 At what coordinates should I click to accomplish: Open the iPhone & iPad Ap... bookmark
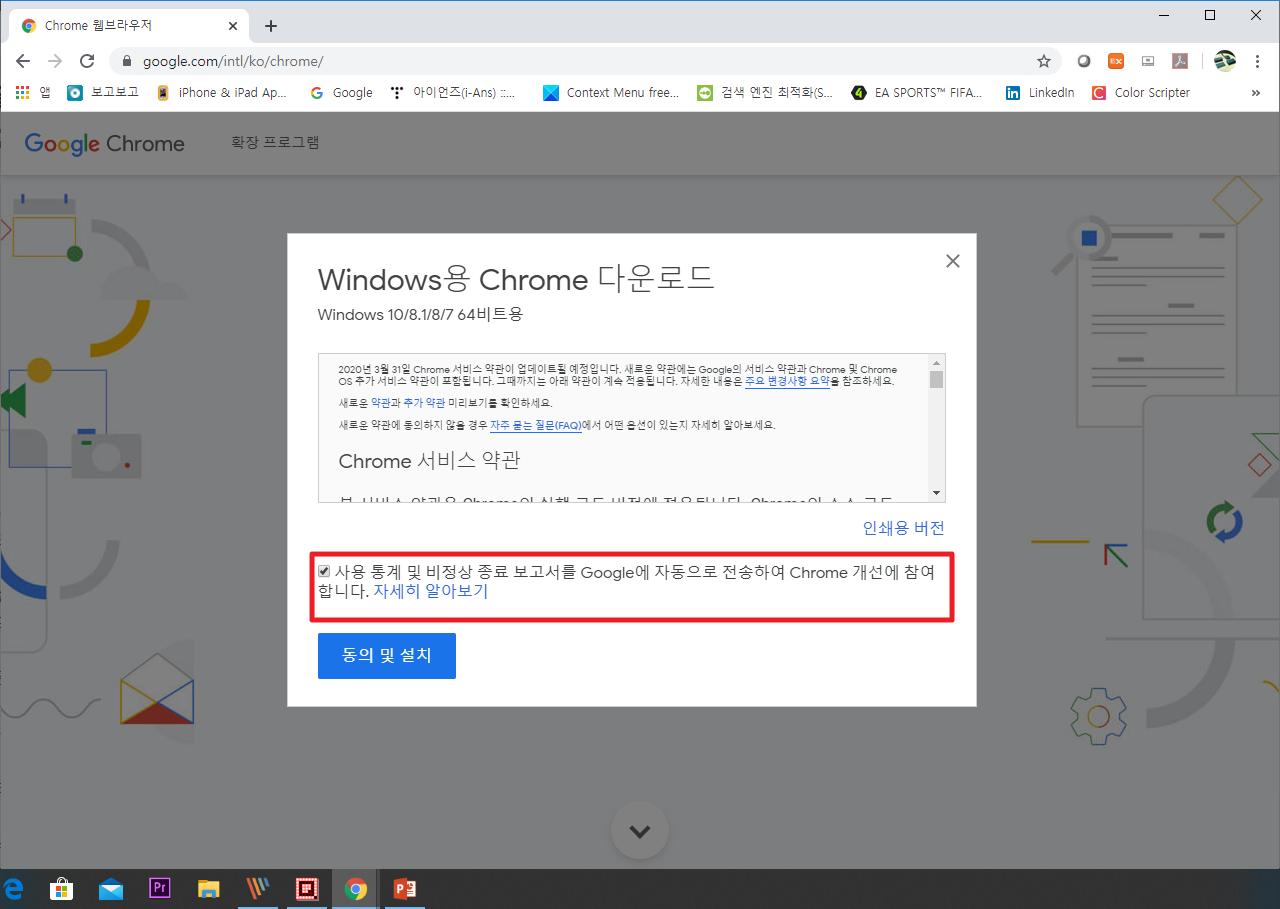pos(221,92)
